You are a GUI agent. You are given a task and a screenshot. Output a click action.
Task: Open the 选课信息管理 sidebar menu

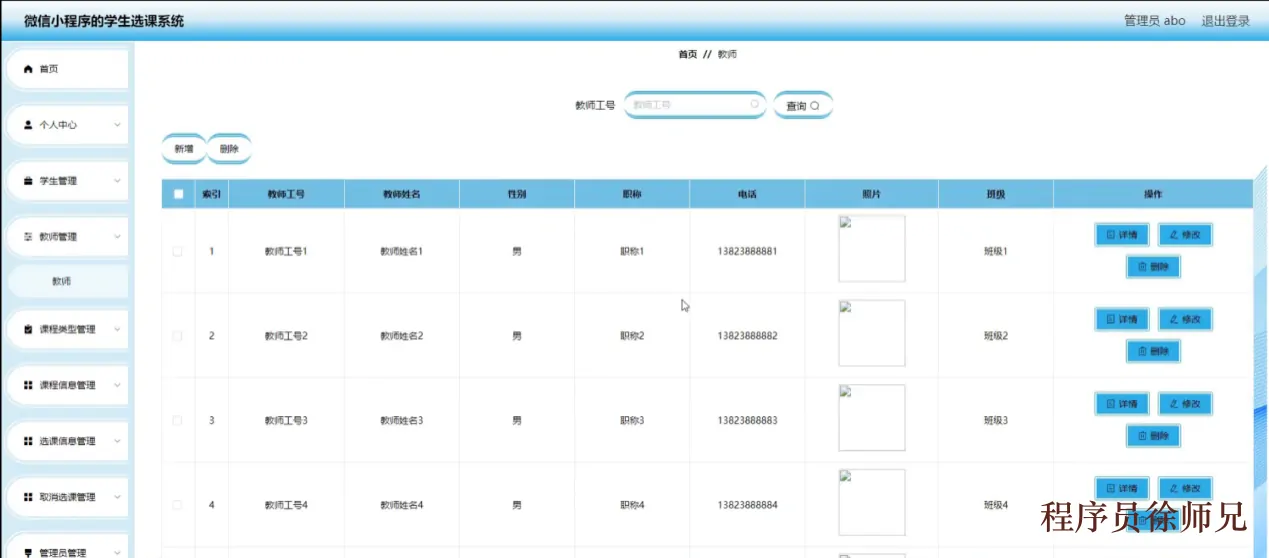coord(67,441)
